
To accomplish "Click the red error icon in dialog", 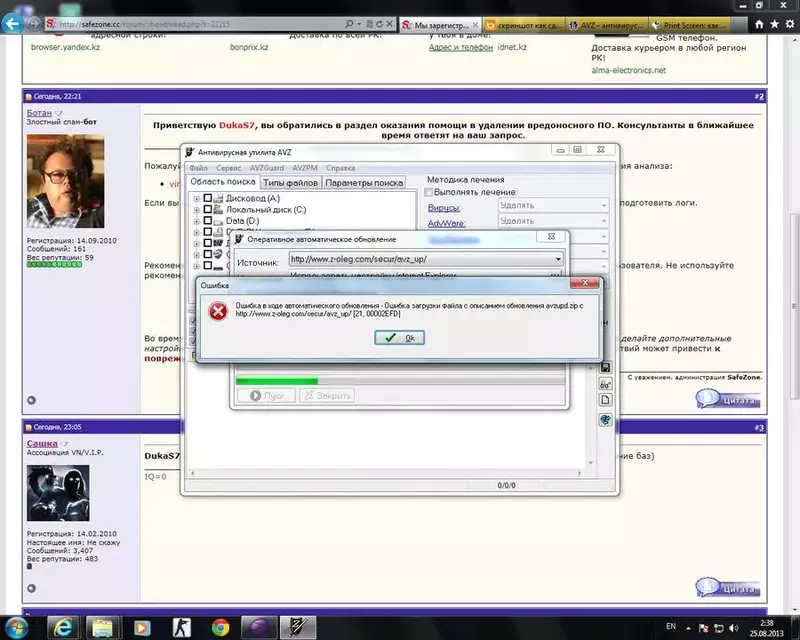I will coord(218,310).
